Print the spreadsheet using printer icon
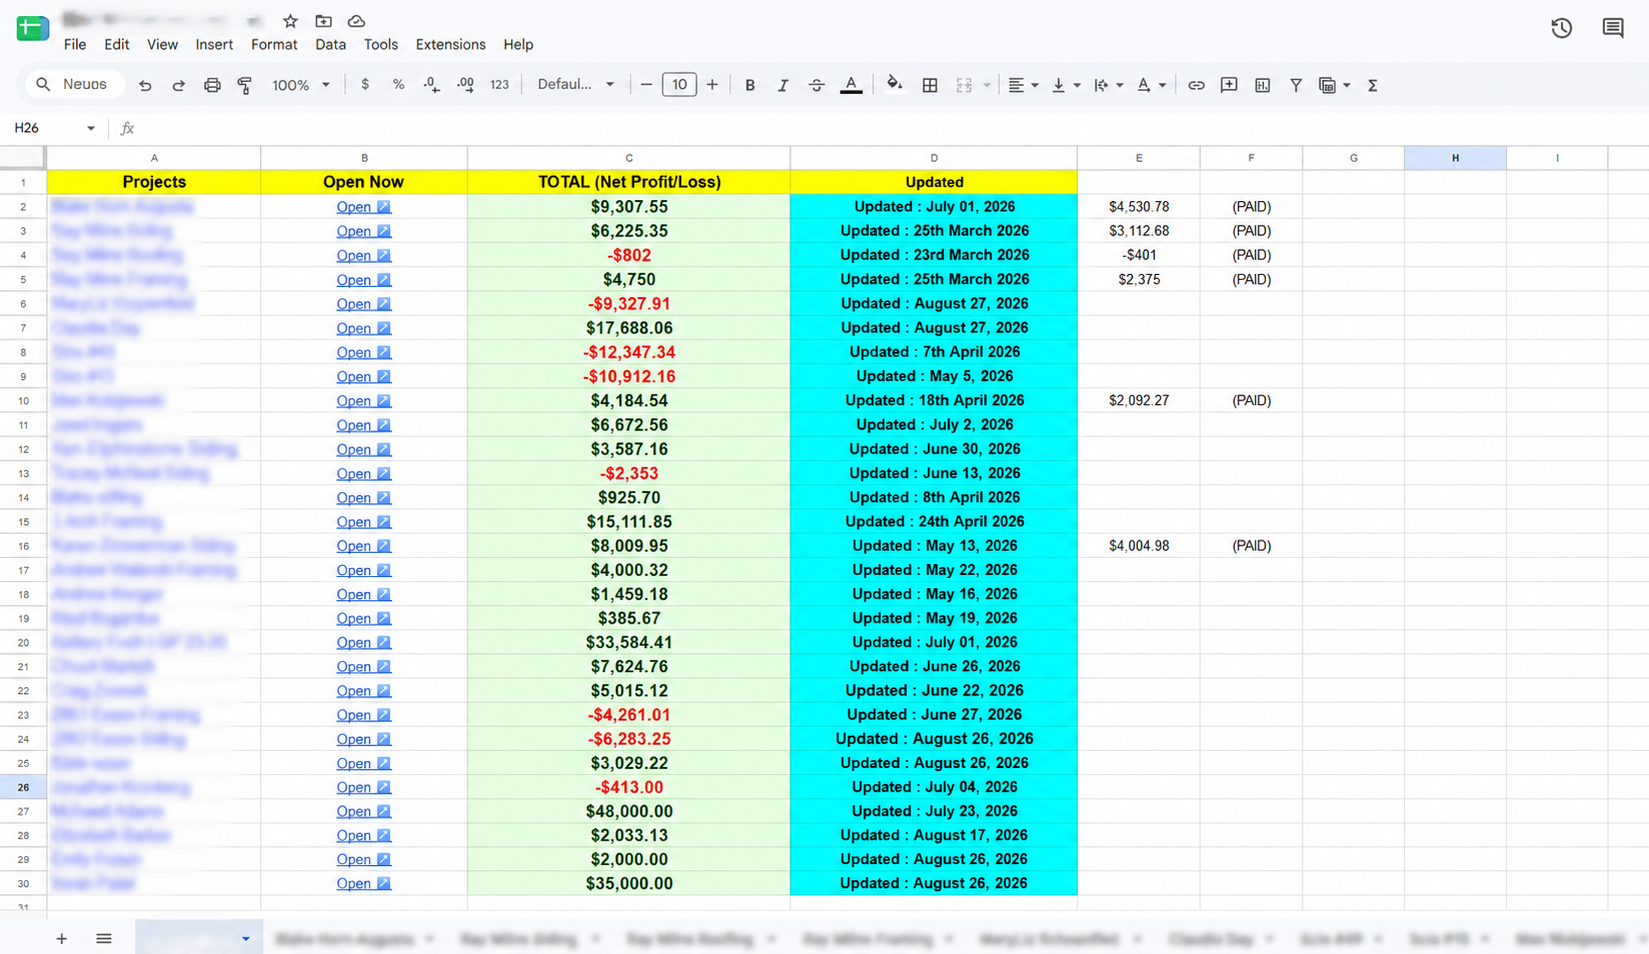The height and width of the screenshot is (954, 1649). [212, 85]
